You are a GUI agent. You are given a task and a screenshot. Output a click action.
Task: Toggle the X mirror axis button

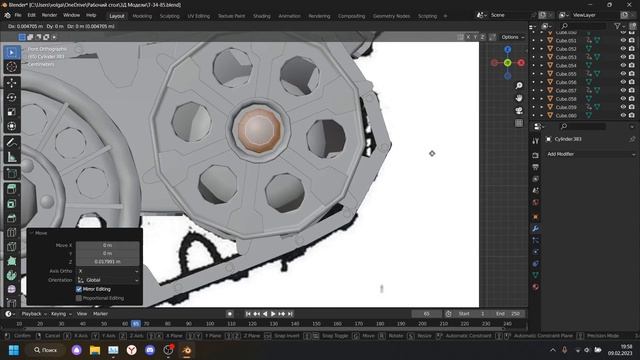[x=468, y=37]
